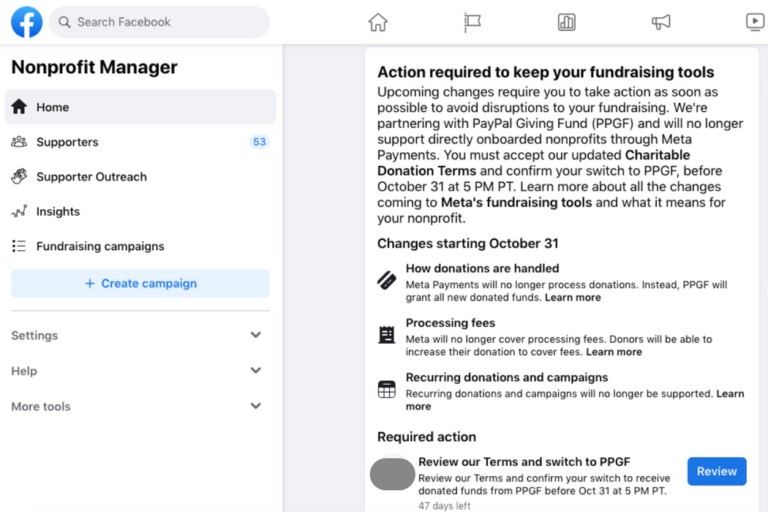This screenshot has height=512, width=768.
Task: Click Learn more under Processing fees
Action: coord(614,352)
